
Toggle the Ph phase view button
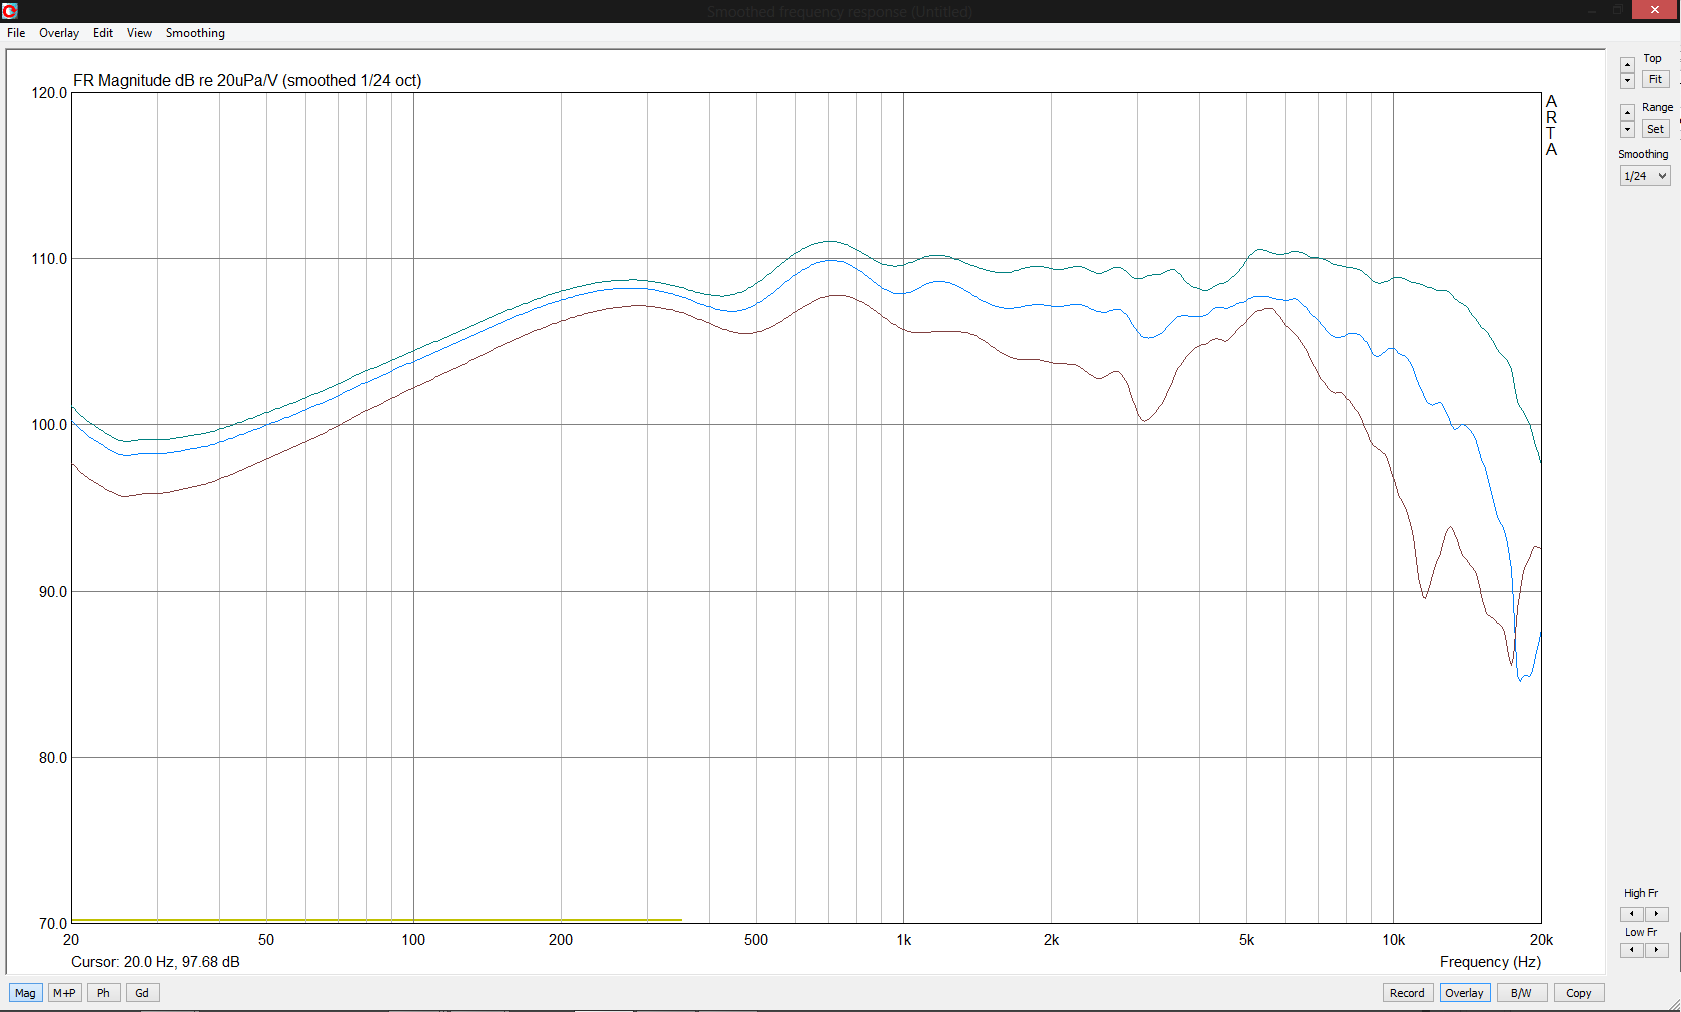pos(103,993)
